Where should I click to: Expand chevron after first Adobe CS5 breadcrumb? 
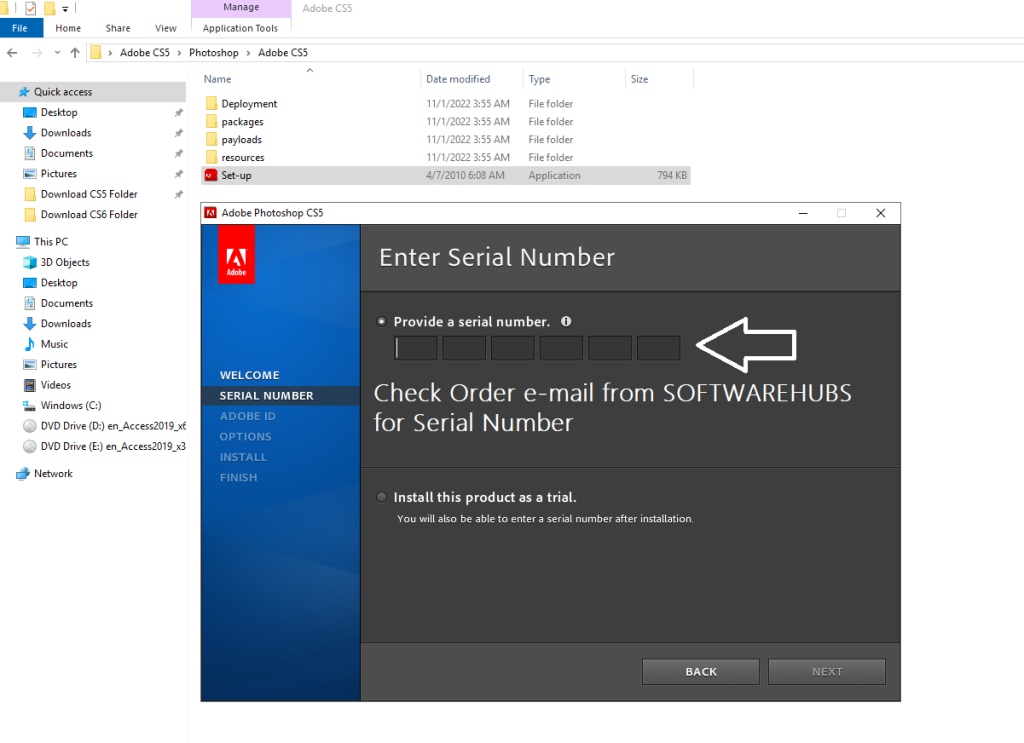coord(179,53)
